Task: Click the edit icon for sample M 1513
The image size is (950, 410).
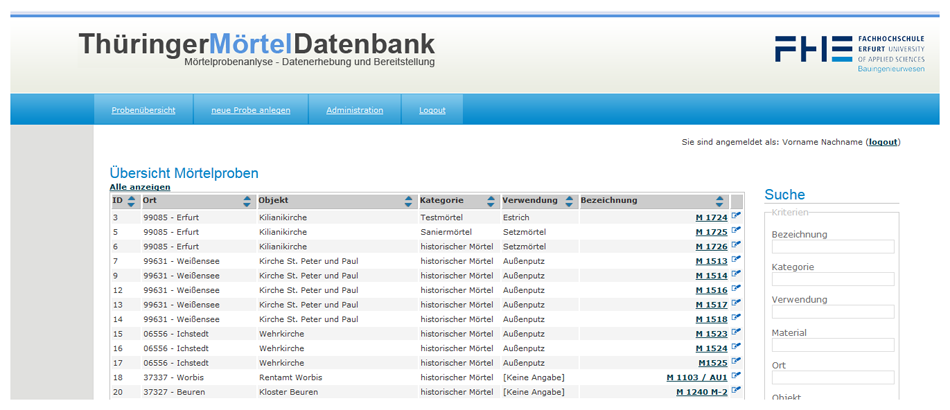Action: click(x=736, y=260)
